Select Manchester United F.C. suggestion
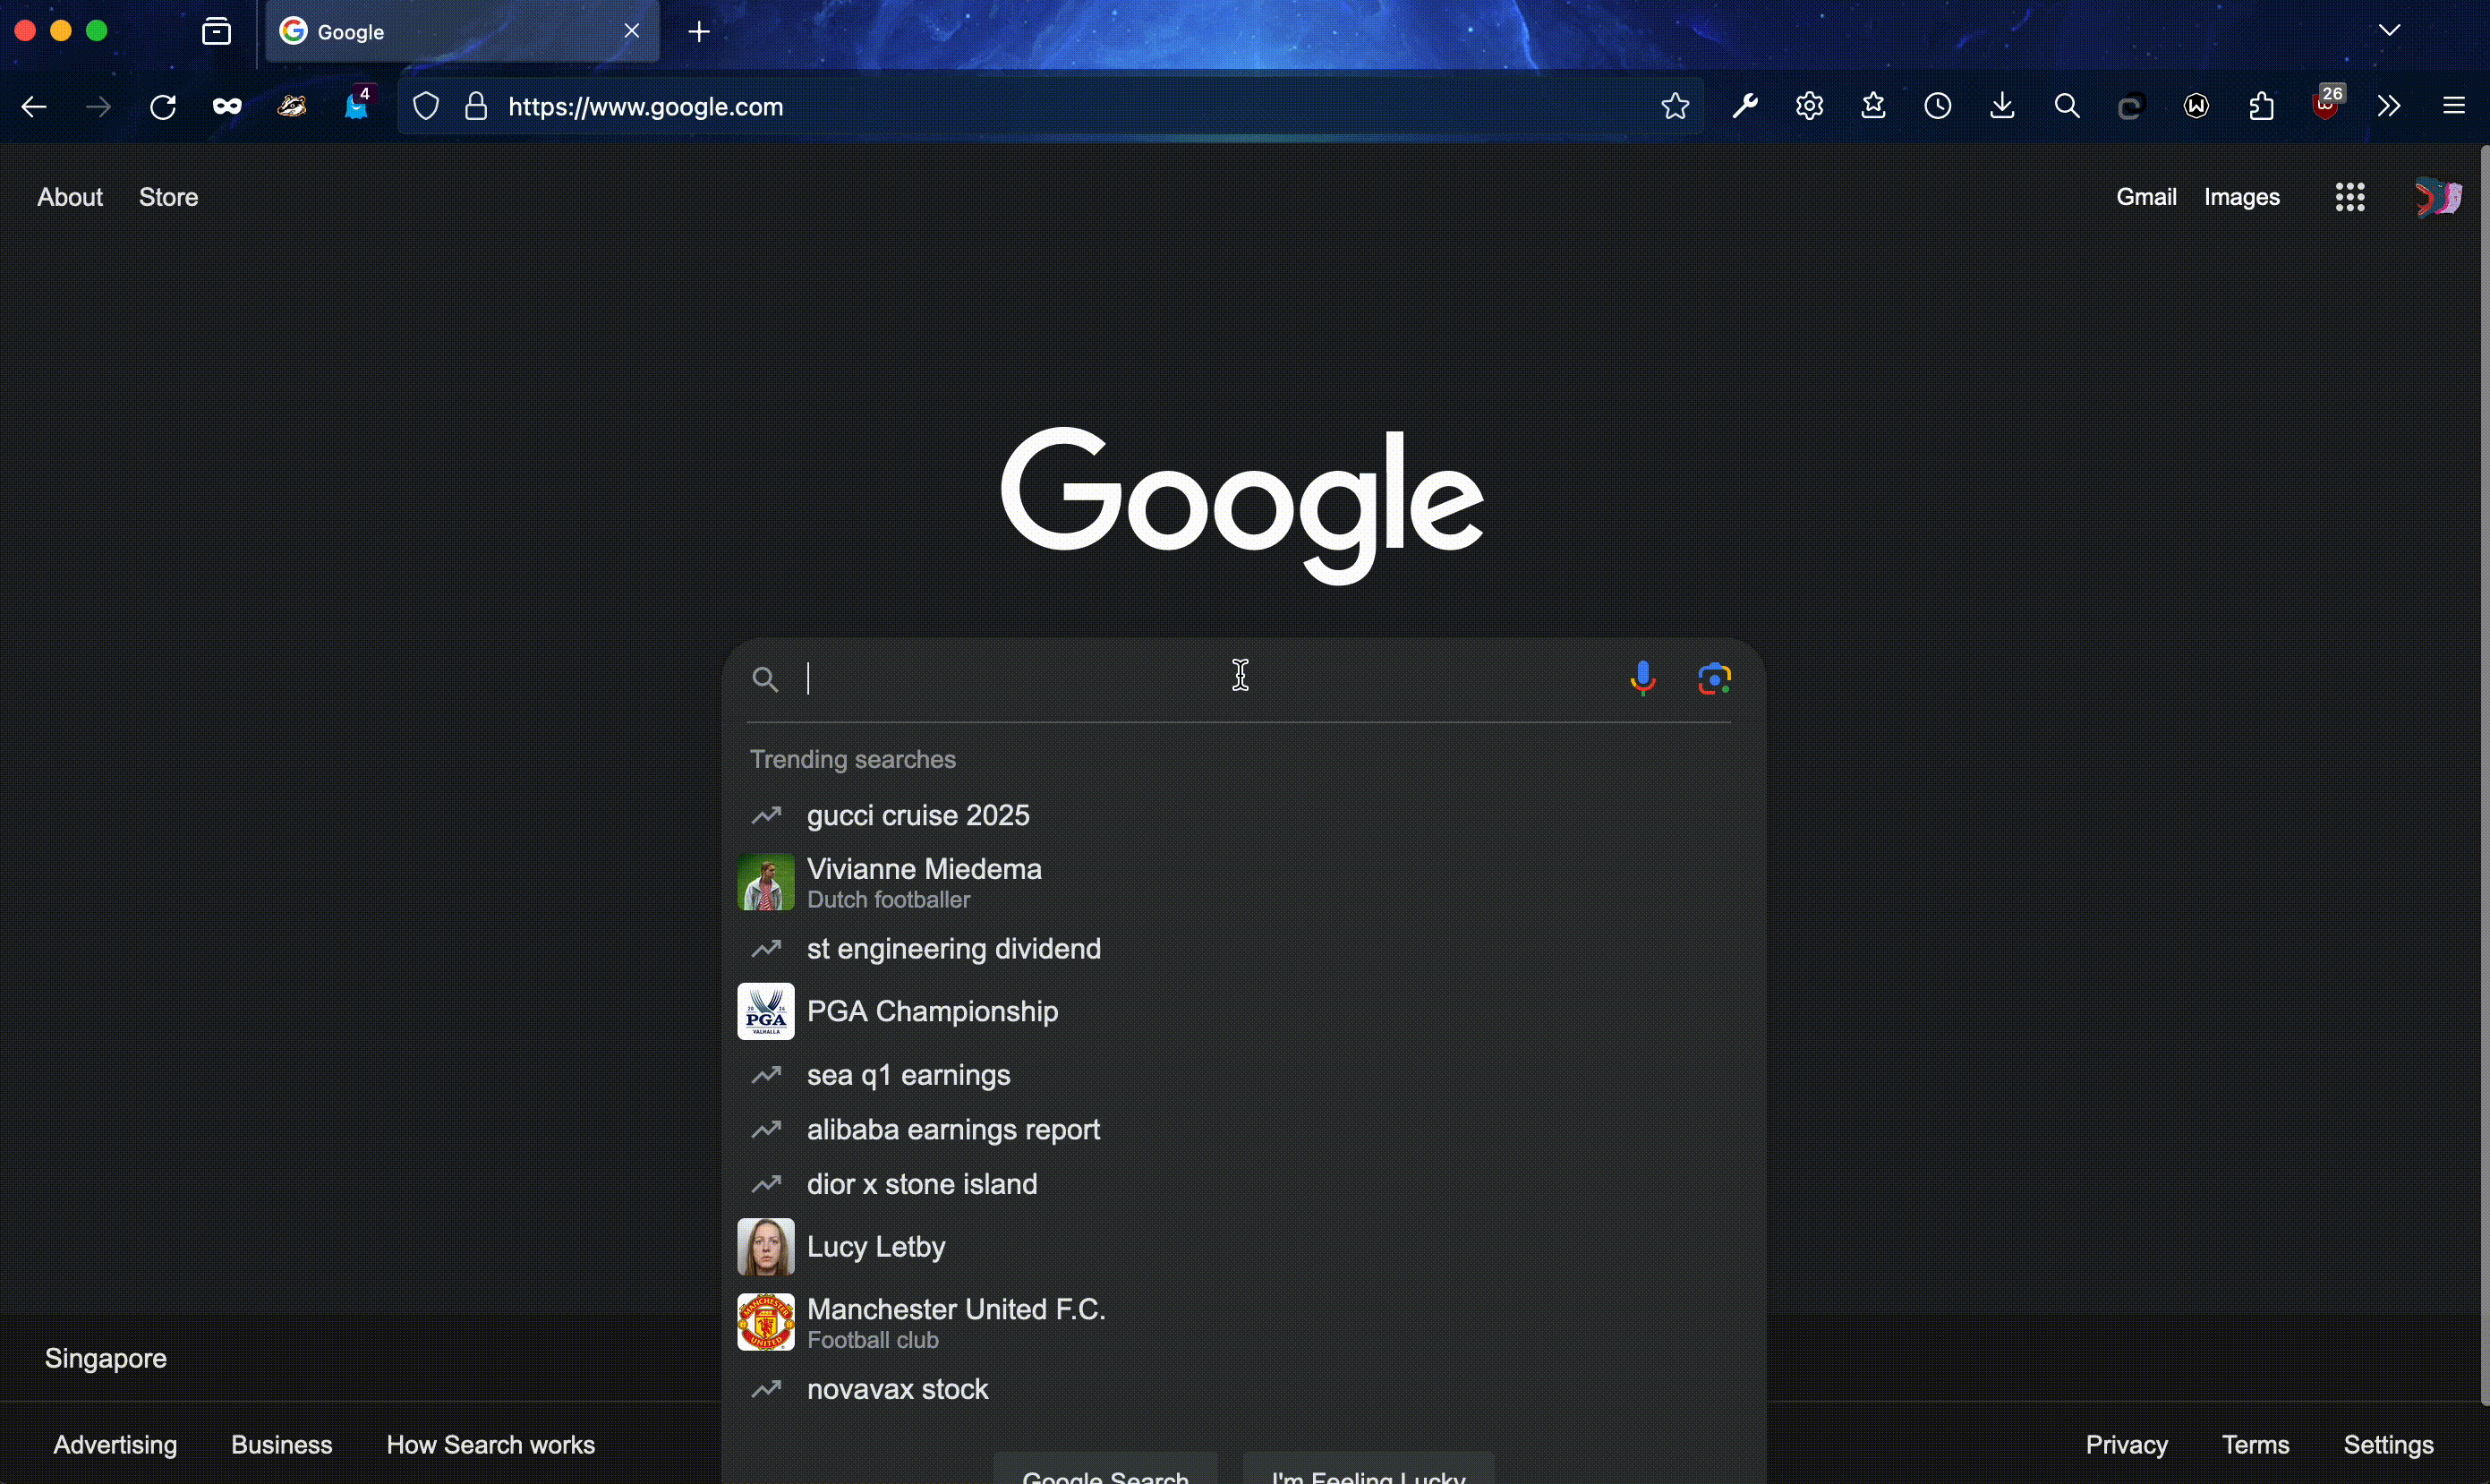Screen dimensions: 2490x1484 (x=1245, y=1323)
